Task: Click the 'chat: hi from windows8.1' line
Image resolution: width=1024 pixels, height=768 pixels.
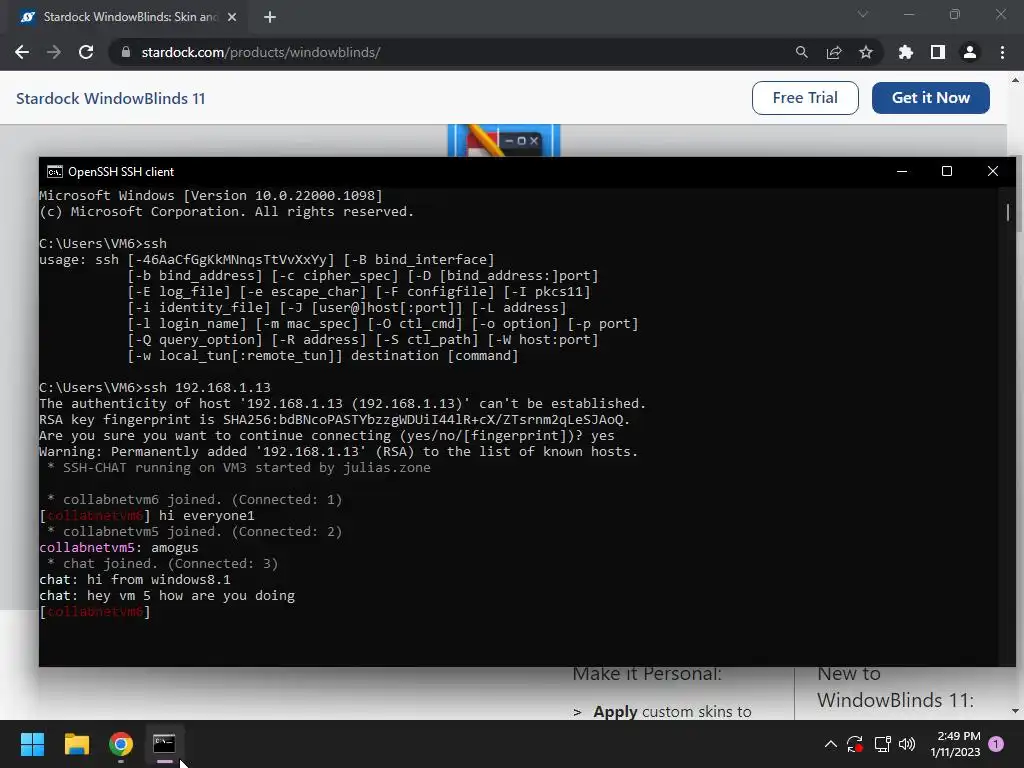Action: (135, 579)
